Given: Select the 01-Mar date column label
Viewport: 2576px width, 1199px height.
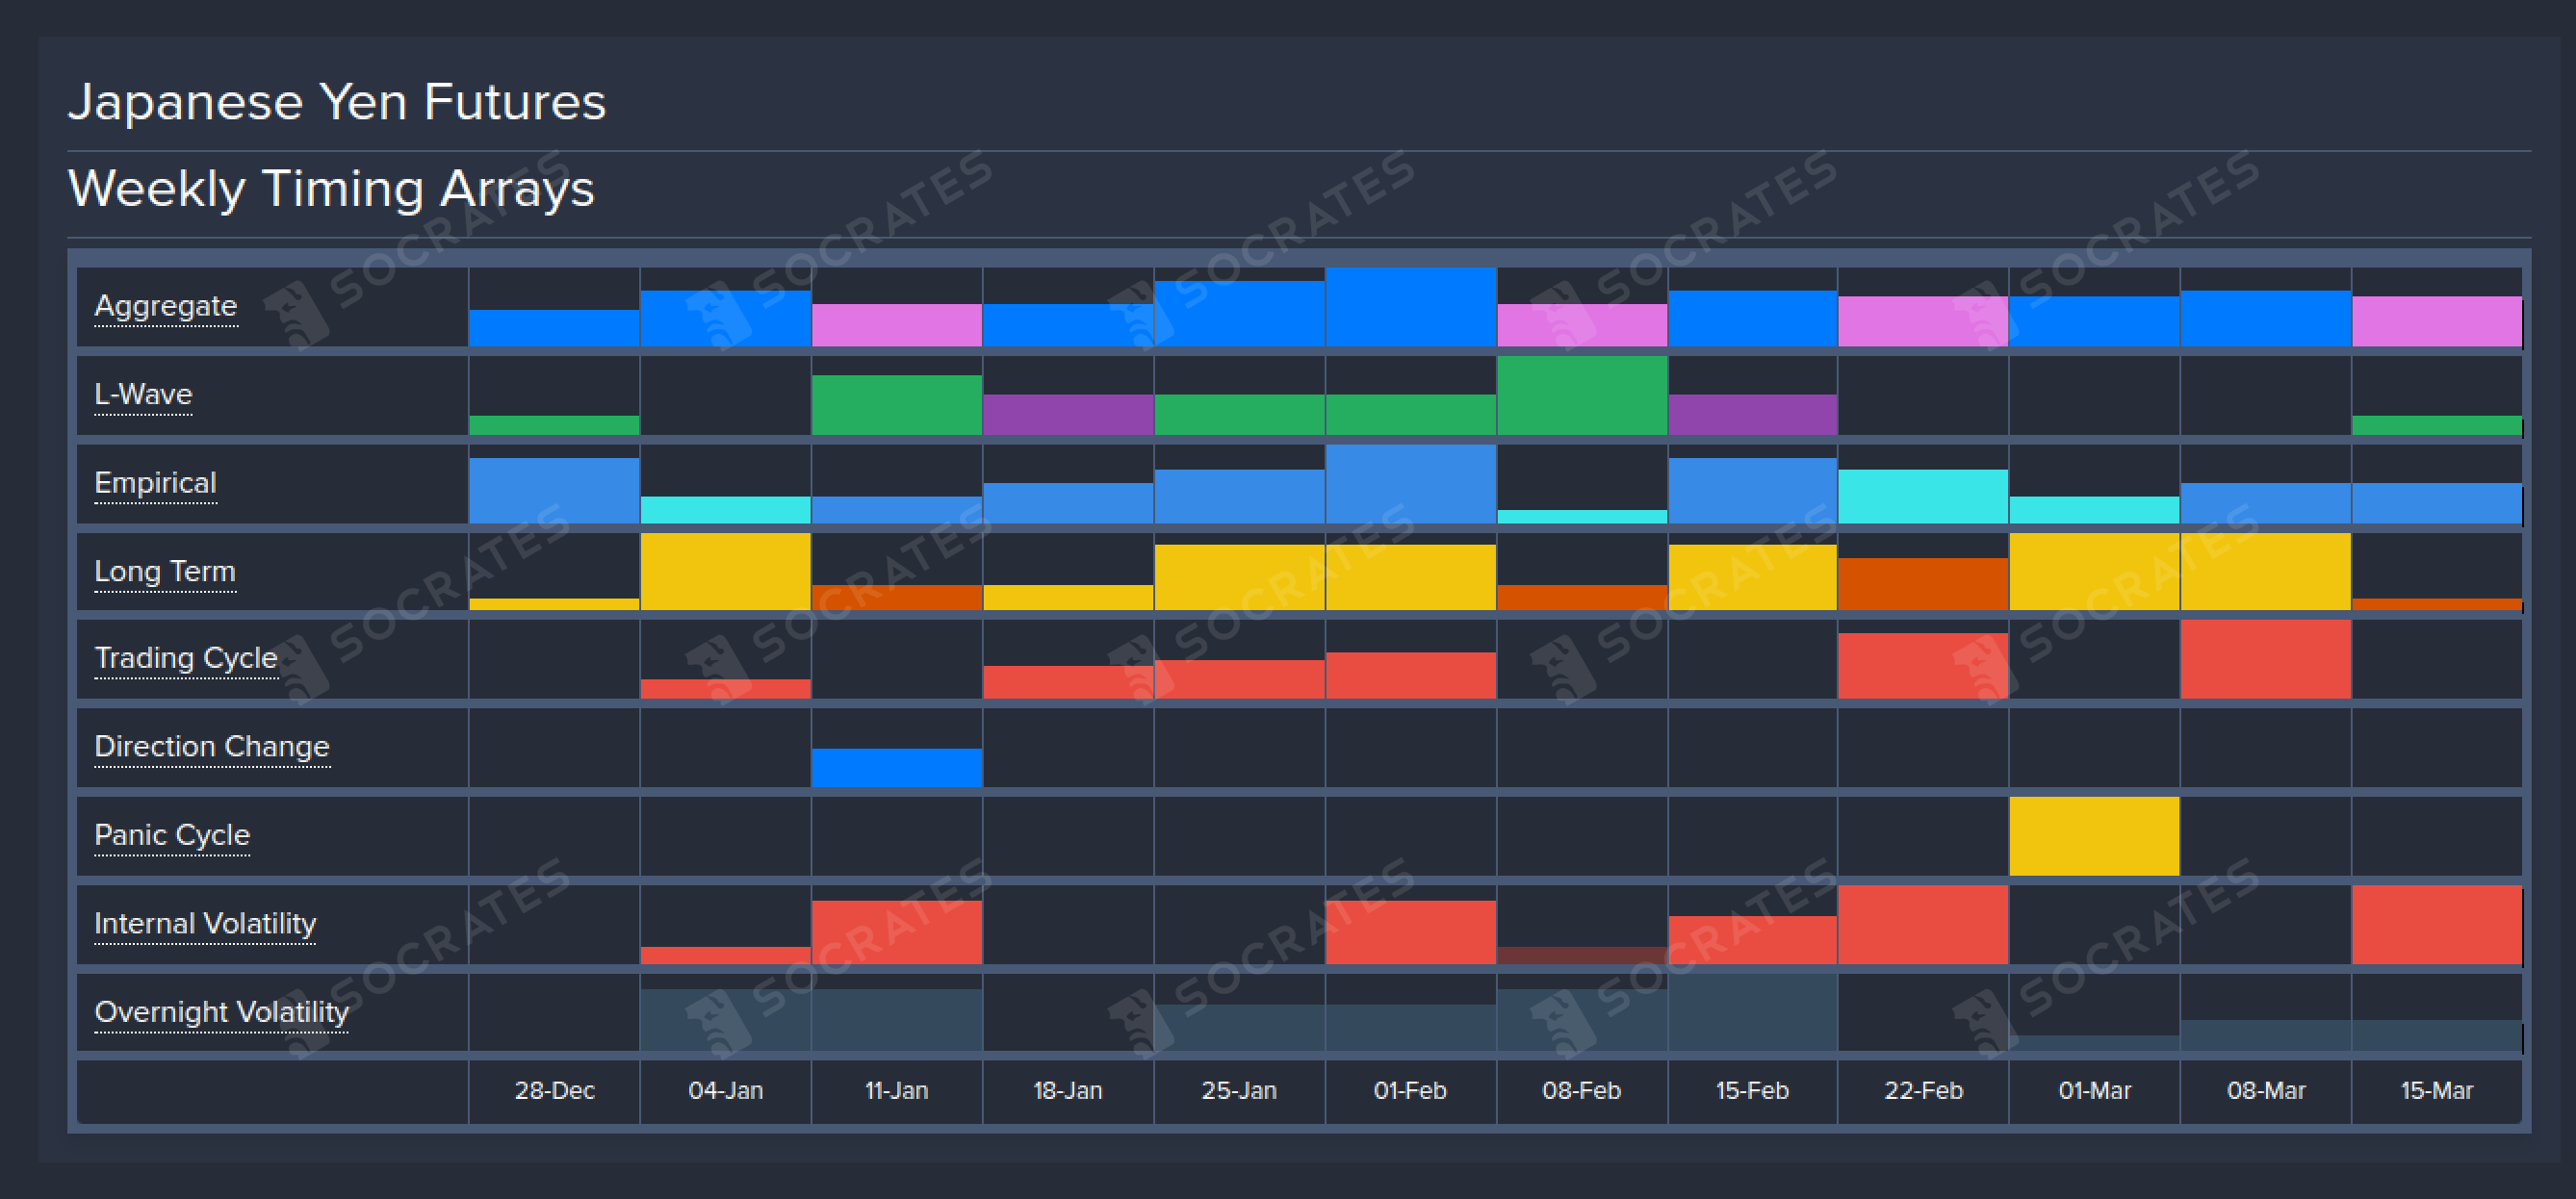Looking at the screenshot, I should click(x=2094, y=1090).
